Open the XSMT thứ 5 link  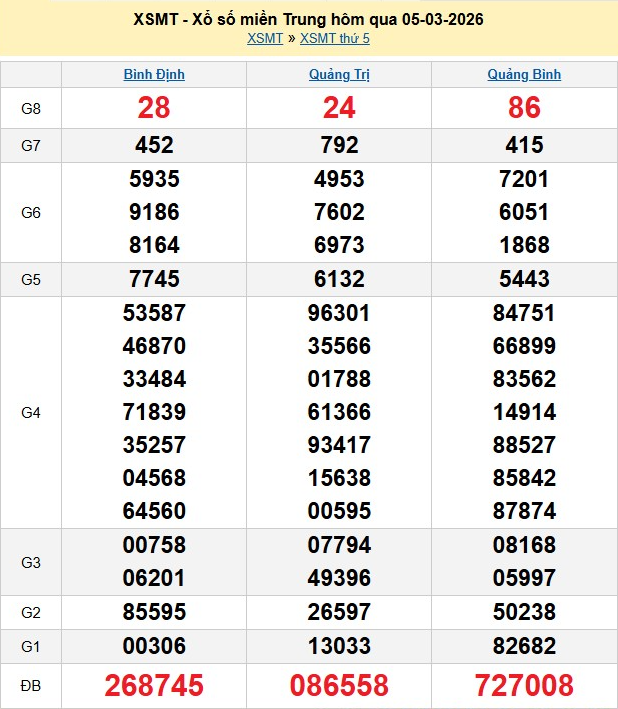coord(335,38)
